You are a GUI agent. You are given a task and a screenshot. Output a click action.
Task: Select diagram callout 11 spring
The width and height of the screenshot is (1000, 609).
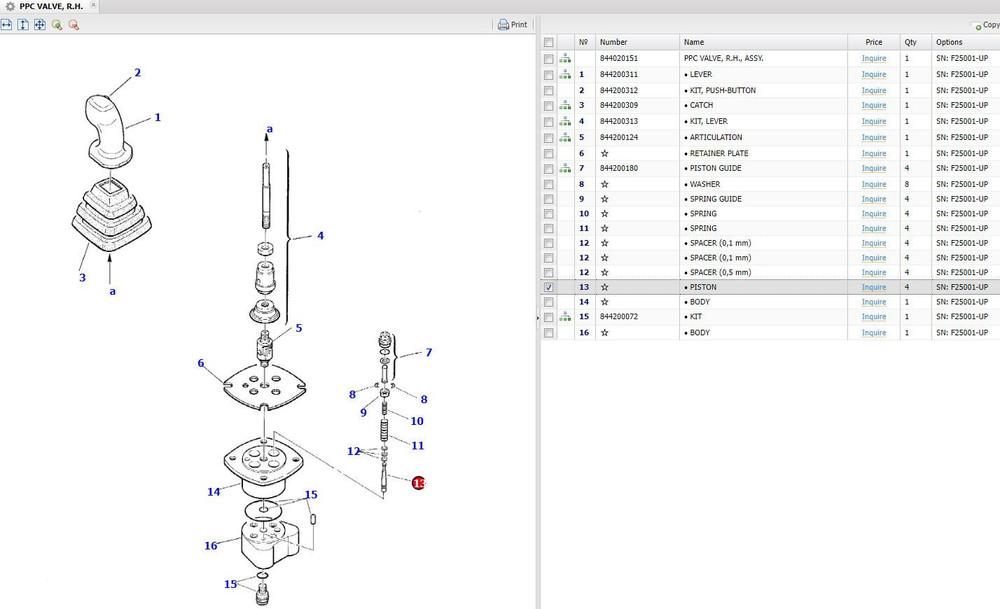418,446
